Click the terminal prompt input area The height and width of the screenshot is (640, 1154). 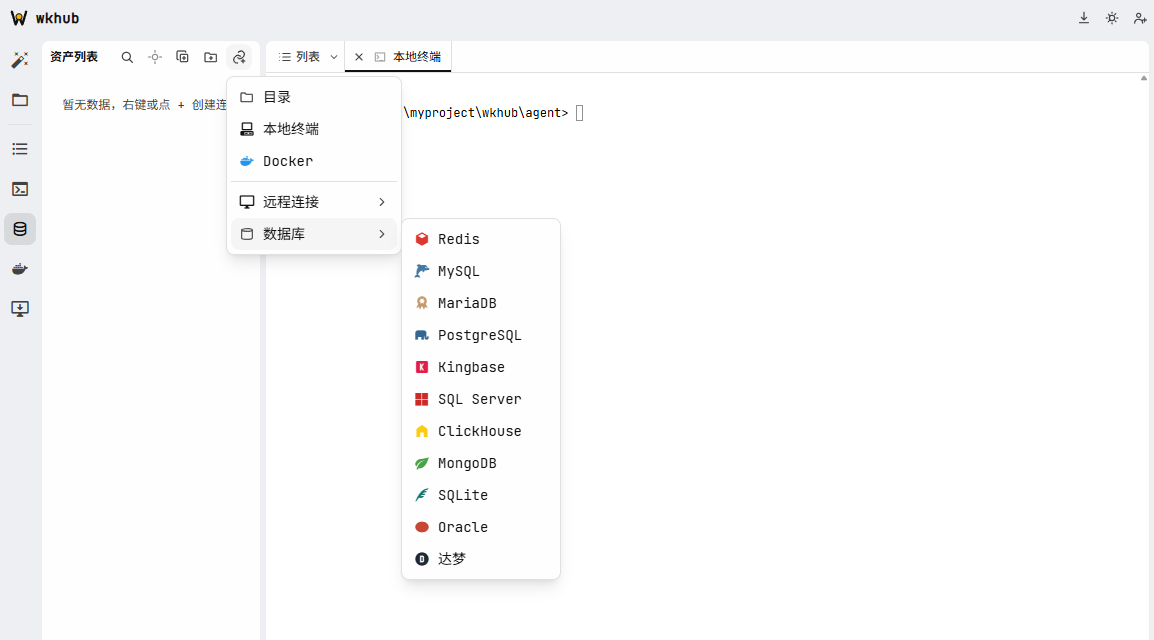(x=579, y=113)
